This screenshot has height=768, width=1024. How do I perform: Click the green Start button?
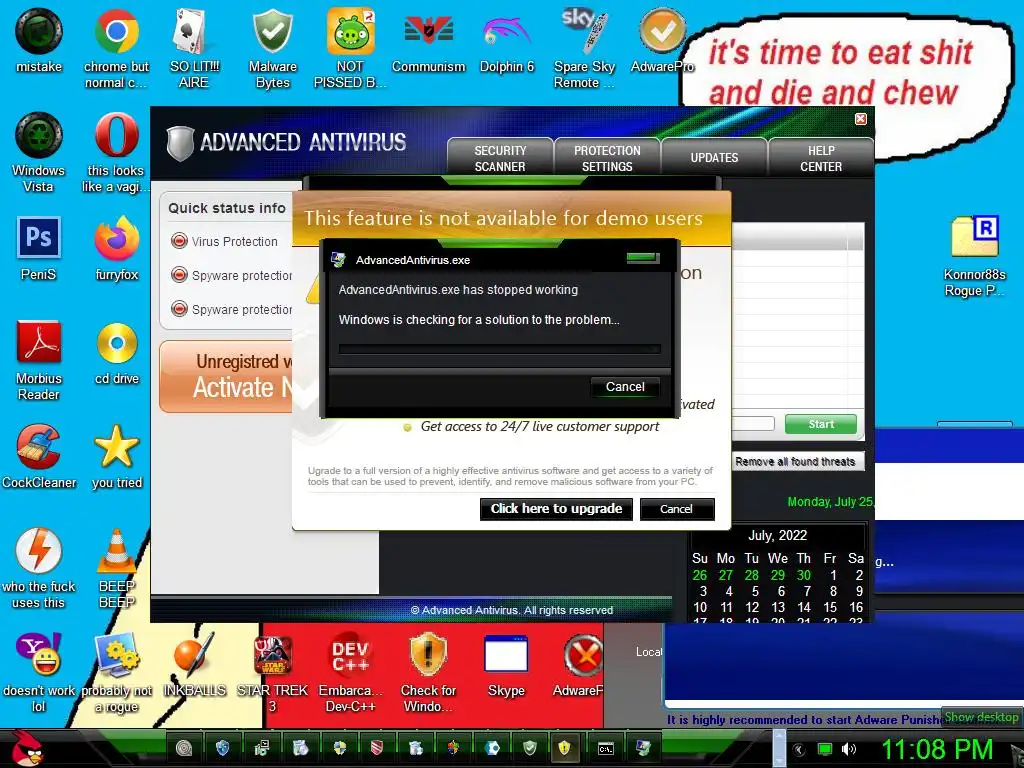coord(821,424)
